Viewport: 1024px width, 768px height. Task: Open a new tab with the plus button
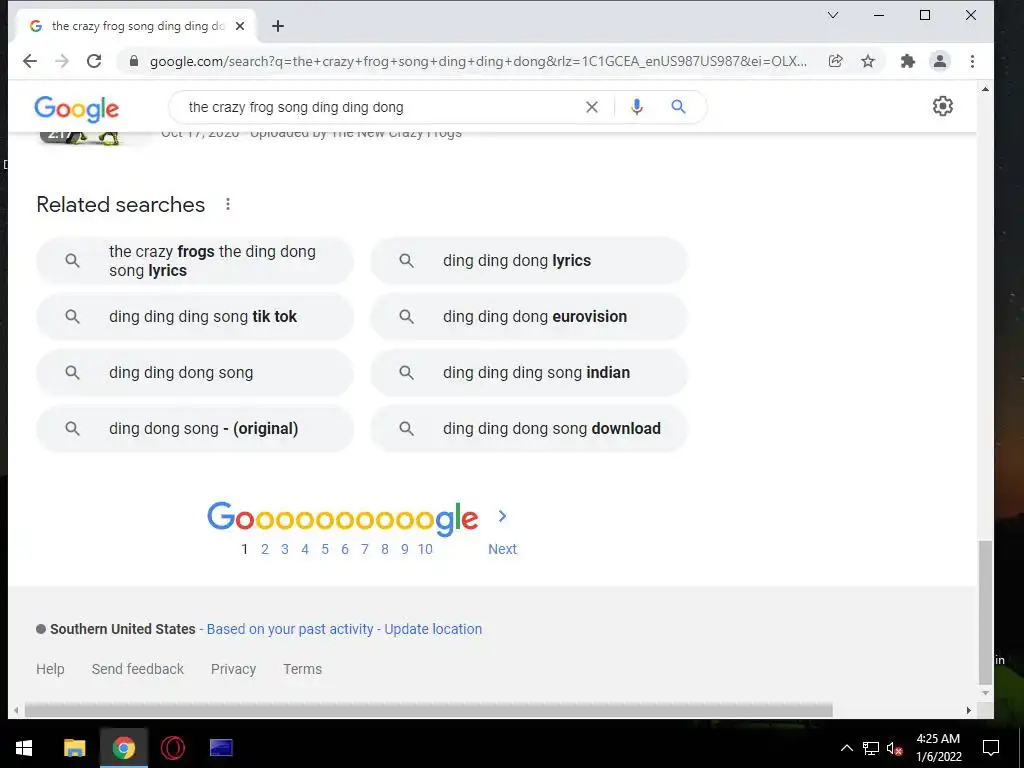click(278, 26)
